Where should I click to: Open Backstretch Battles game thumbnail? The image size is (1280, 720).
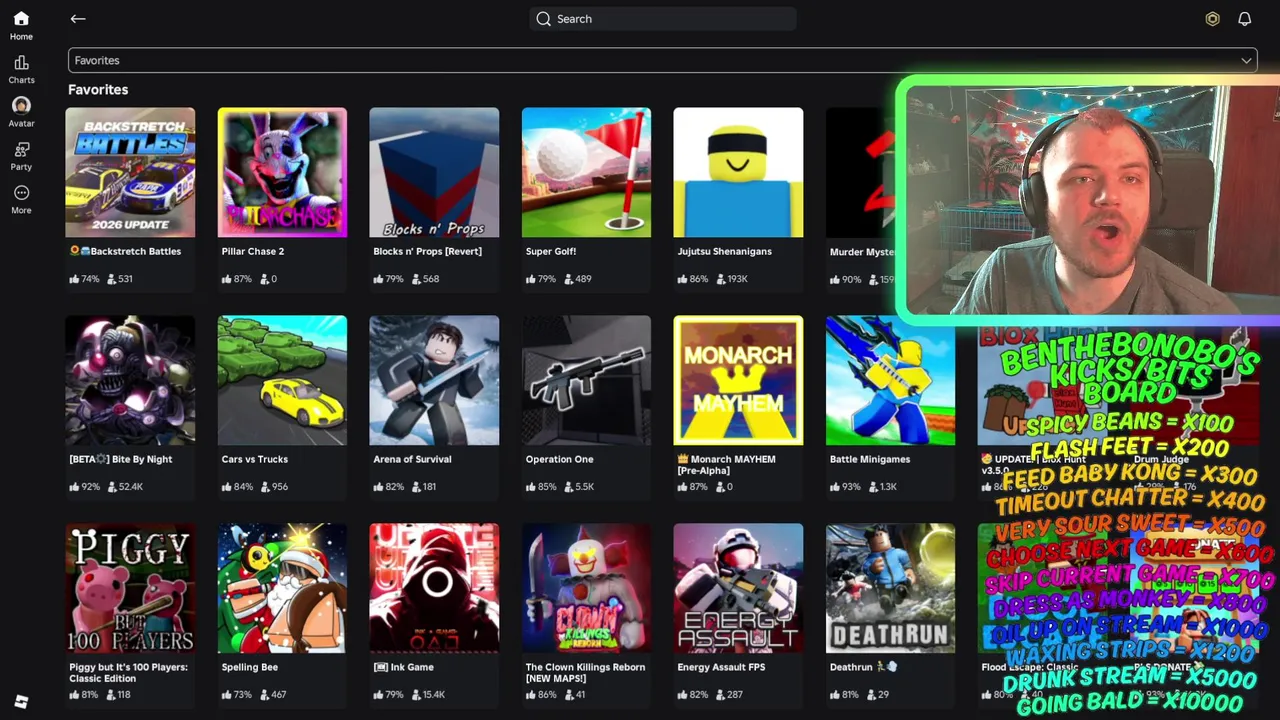[x=130, y=172]
